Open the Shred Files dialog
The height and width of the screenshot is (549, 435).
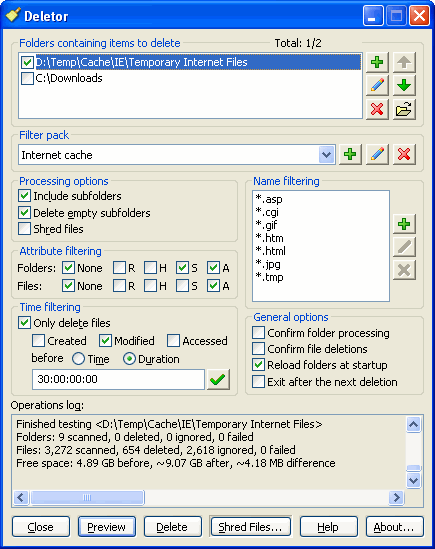pyautogui.click(x=250, y=527)
